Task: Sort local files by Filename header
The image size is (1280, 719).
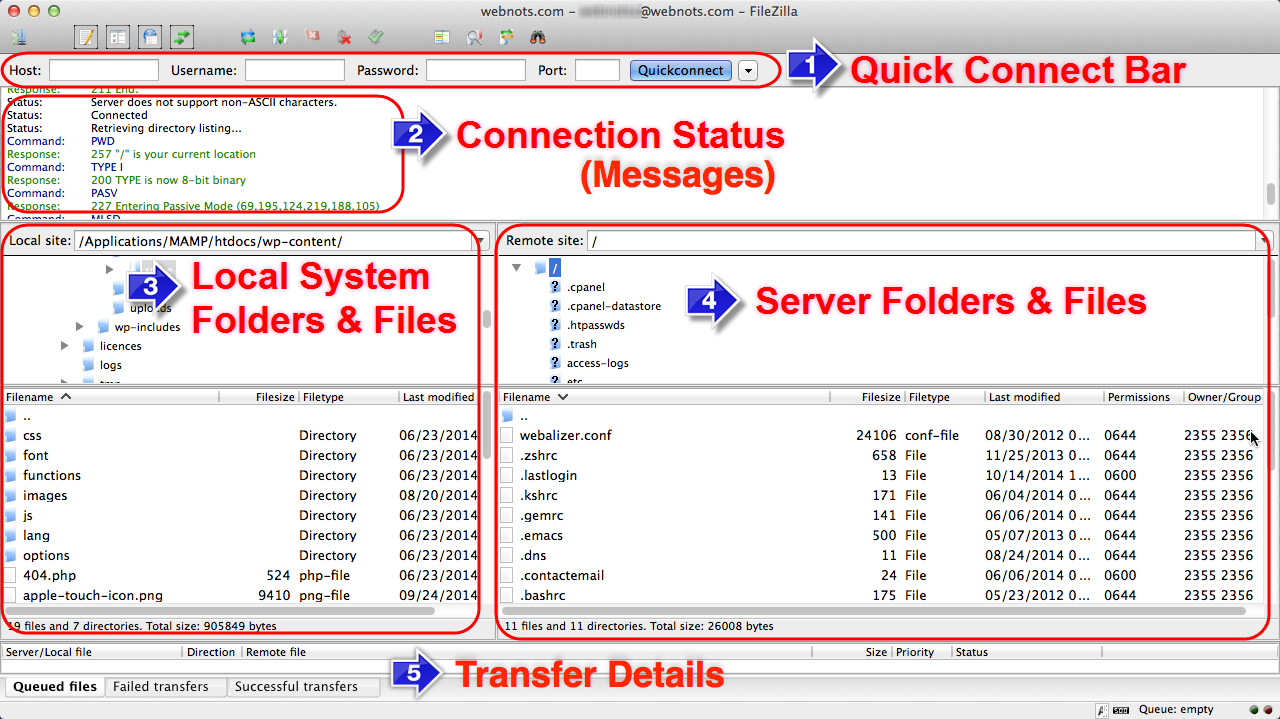Action: tap(110, 397)
